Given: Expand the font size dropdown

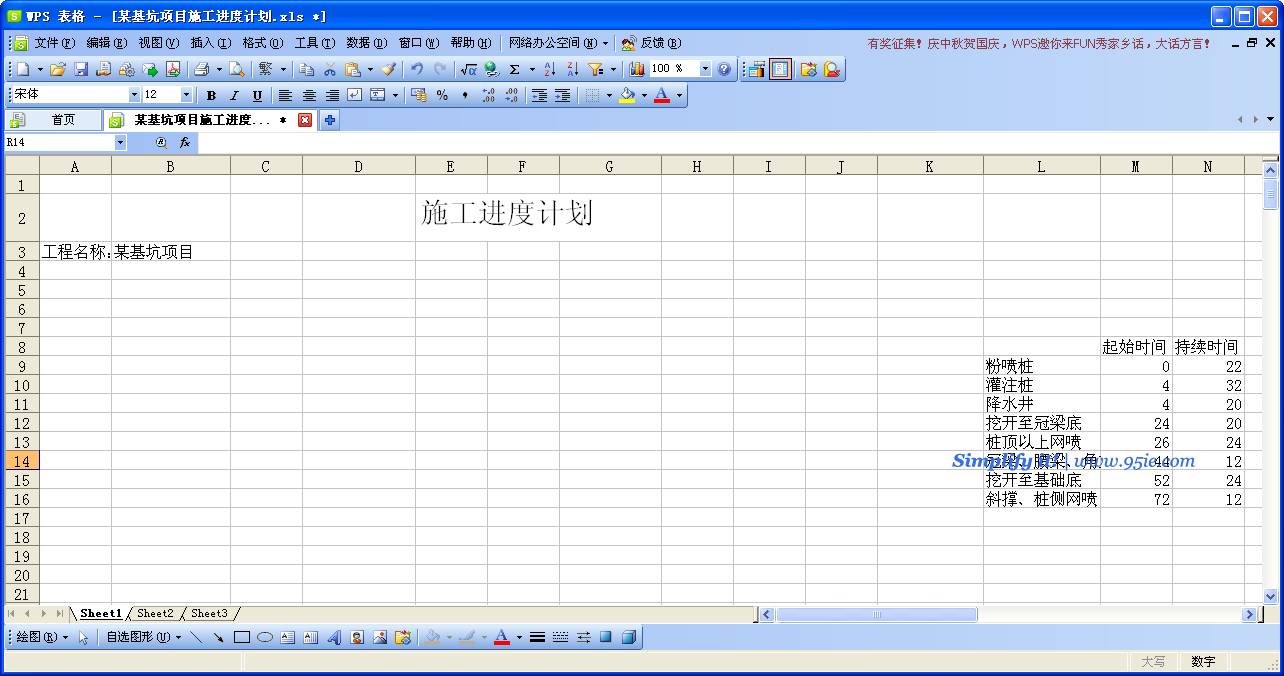Looking at the screenshot, I should [186, 95].
